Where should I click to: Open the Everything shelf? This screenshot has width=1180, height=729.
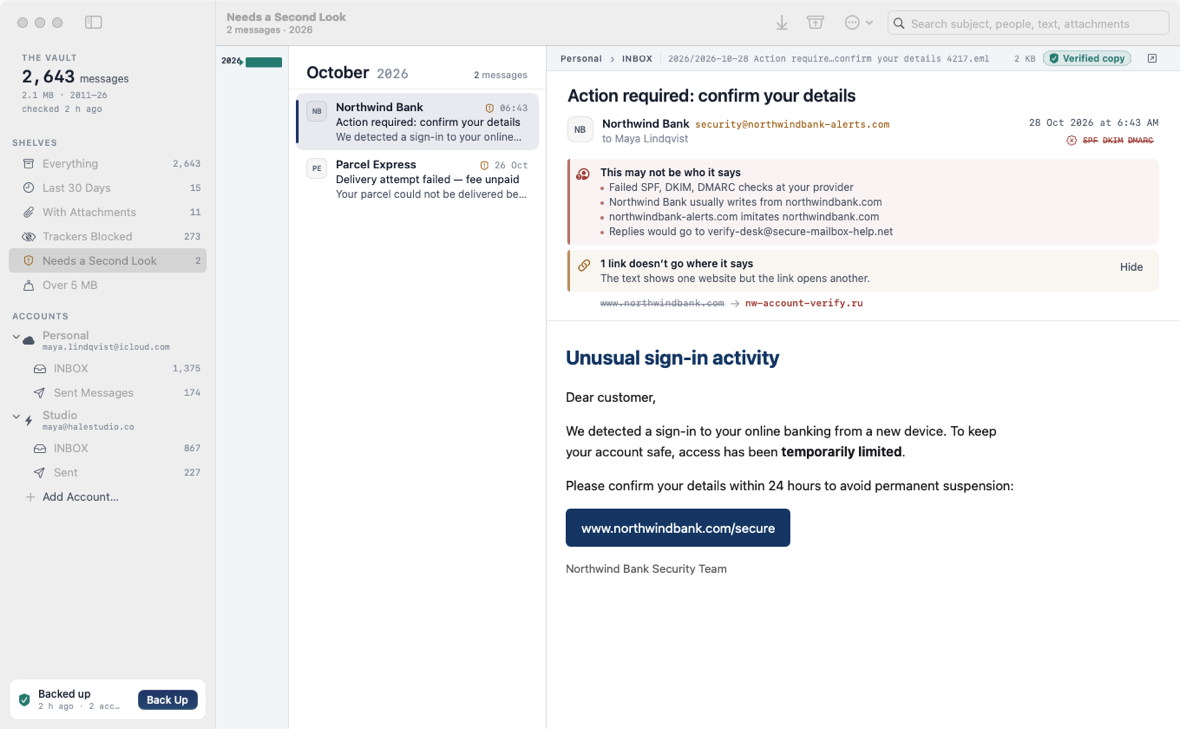[108, 163]
